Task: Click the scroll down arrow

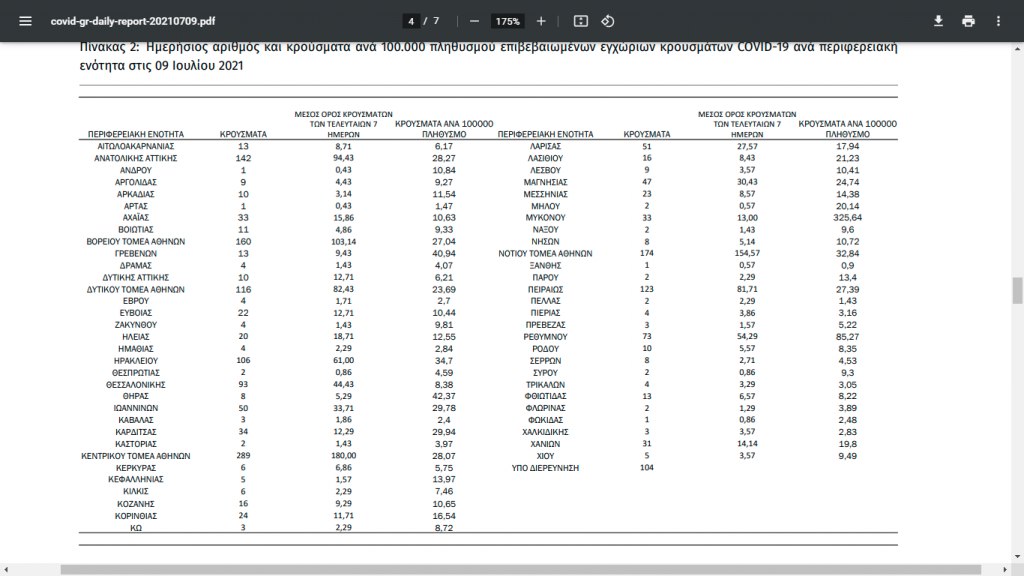Action: click(x=1017, y=557)
